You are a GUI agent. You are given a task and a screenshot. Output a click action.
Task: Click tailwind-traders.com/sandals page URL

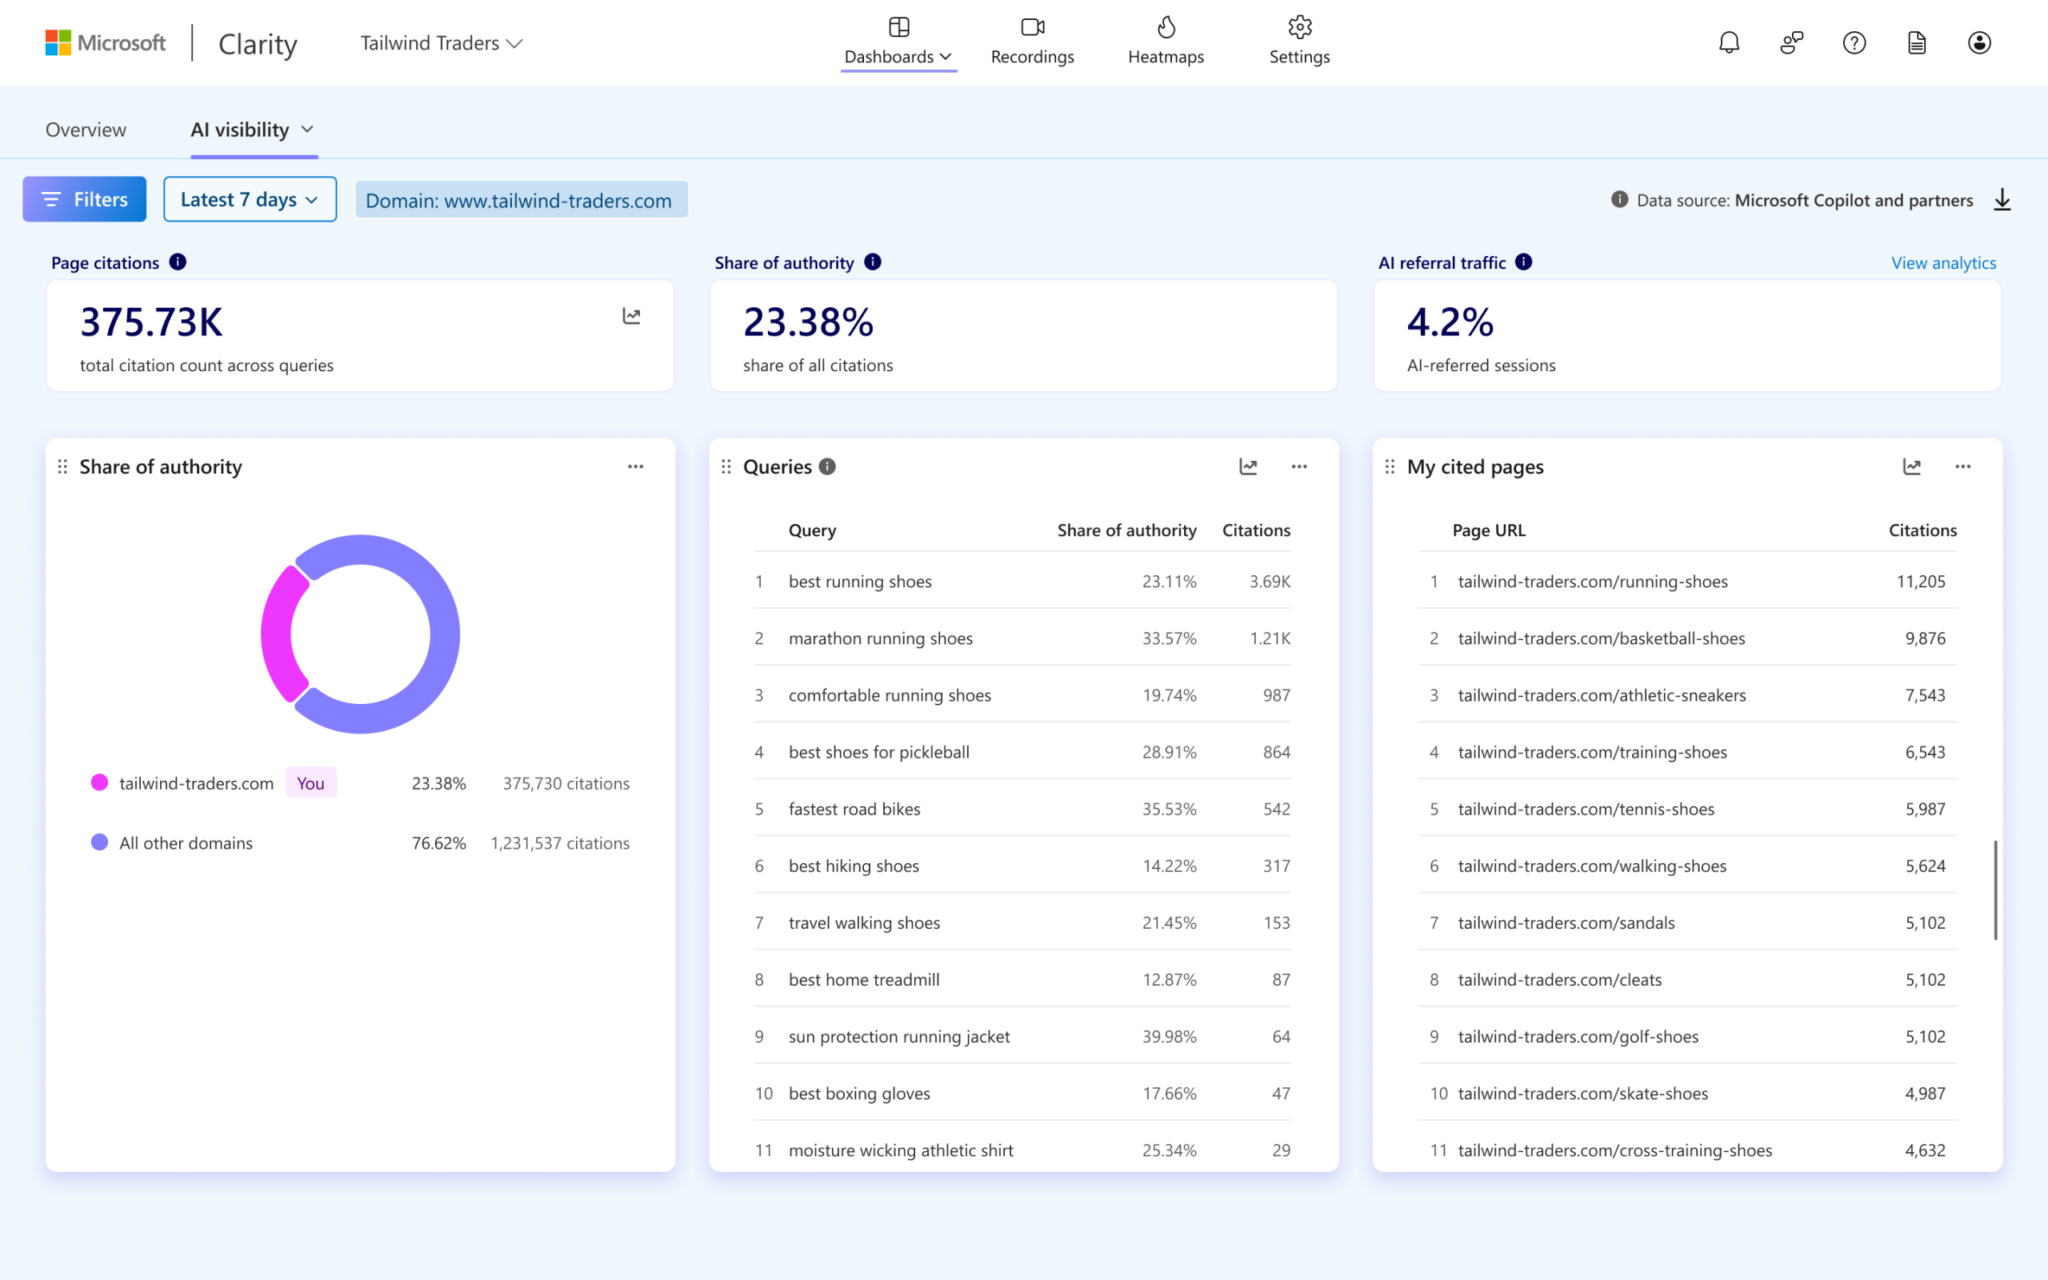coord(1566,923)
